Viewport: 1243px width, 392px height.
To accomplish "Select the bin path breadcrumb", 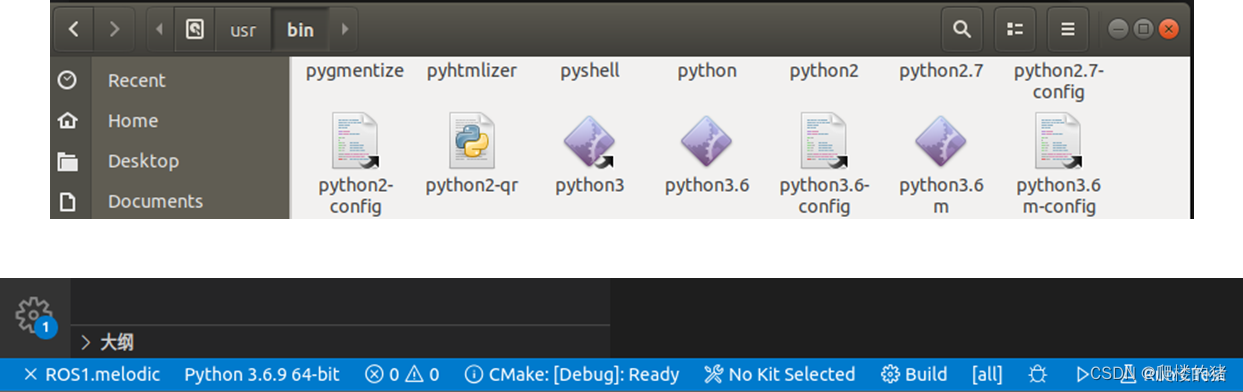I will [300, 29].
